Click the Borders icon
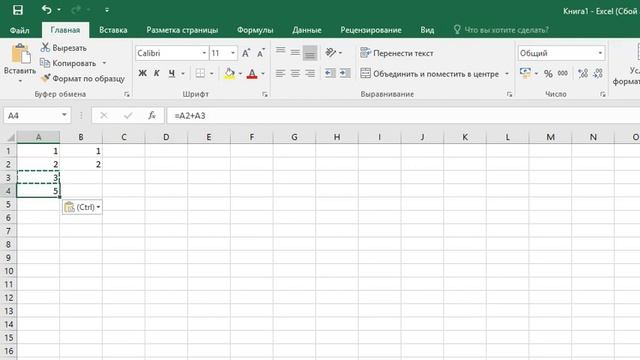Screen dimensions: 640x360 pyautogui.click(x=200, y=73)
